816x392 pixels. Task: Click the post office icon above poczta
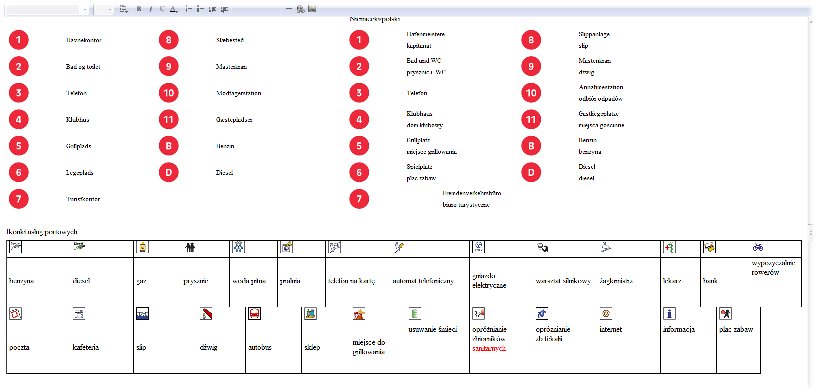point(16,313)
